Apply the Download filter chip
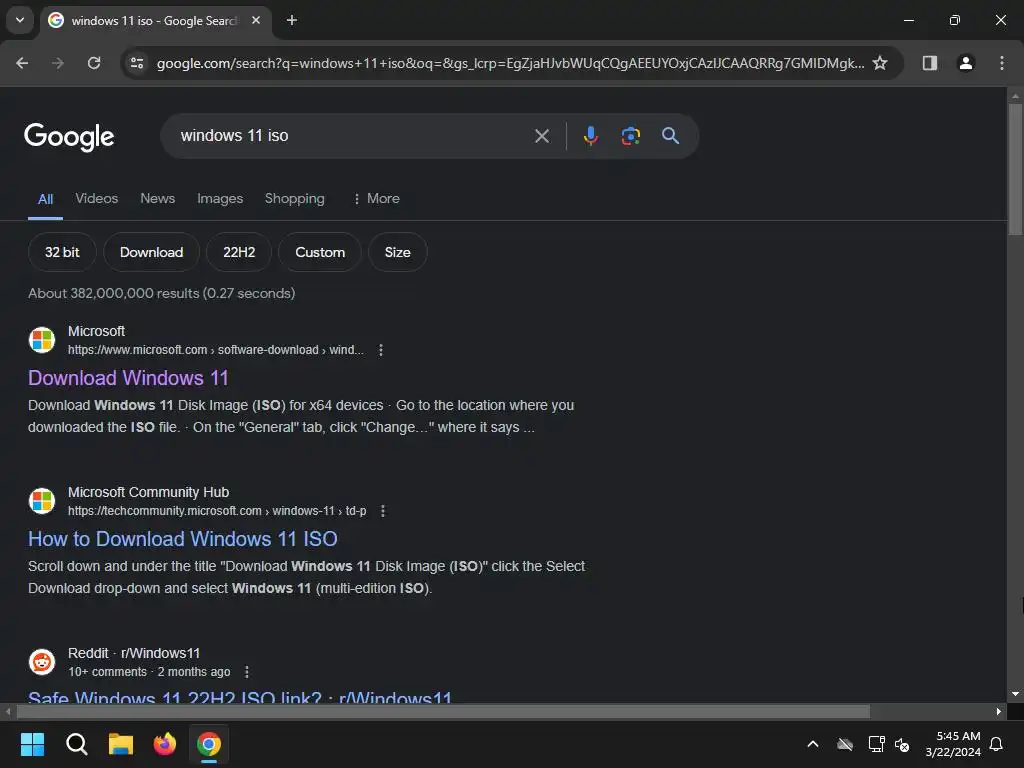Image resolution: width=1024 pixels, height=768 pixels. coord(152,252)
